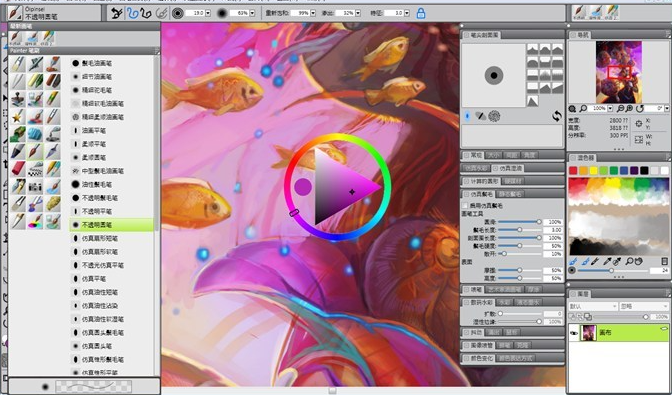Toggle the 笔尖剖面图 panel checkbox
This screenshot has height=395, width=672.
(x=466, y=35)
